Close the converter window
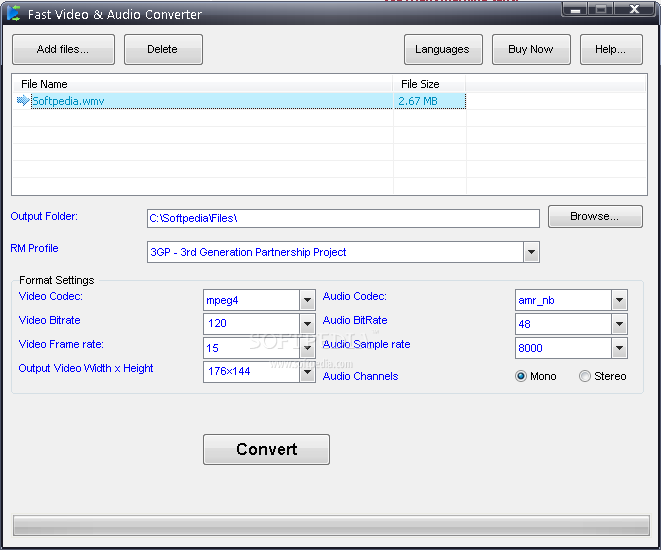The height and width of the screenshot is (550, 661). pyautogui.click(x=634, y=9)
